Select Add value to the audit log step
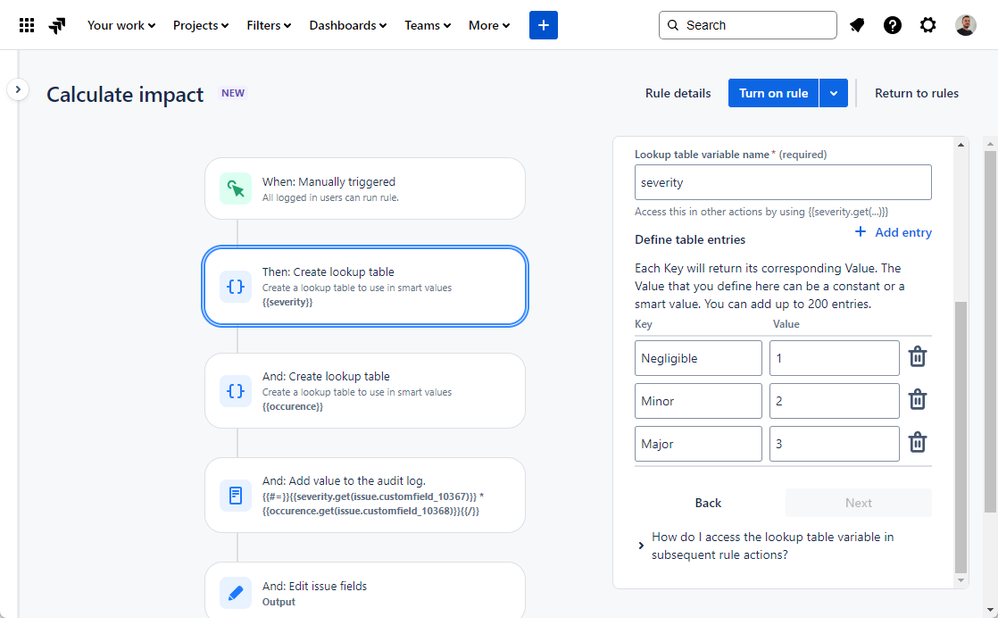Viewport: 998px width, 618px height. point(365,495)
